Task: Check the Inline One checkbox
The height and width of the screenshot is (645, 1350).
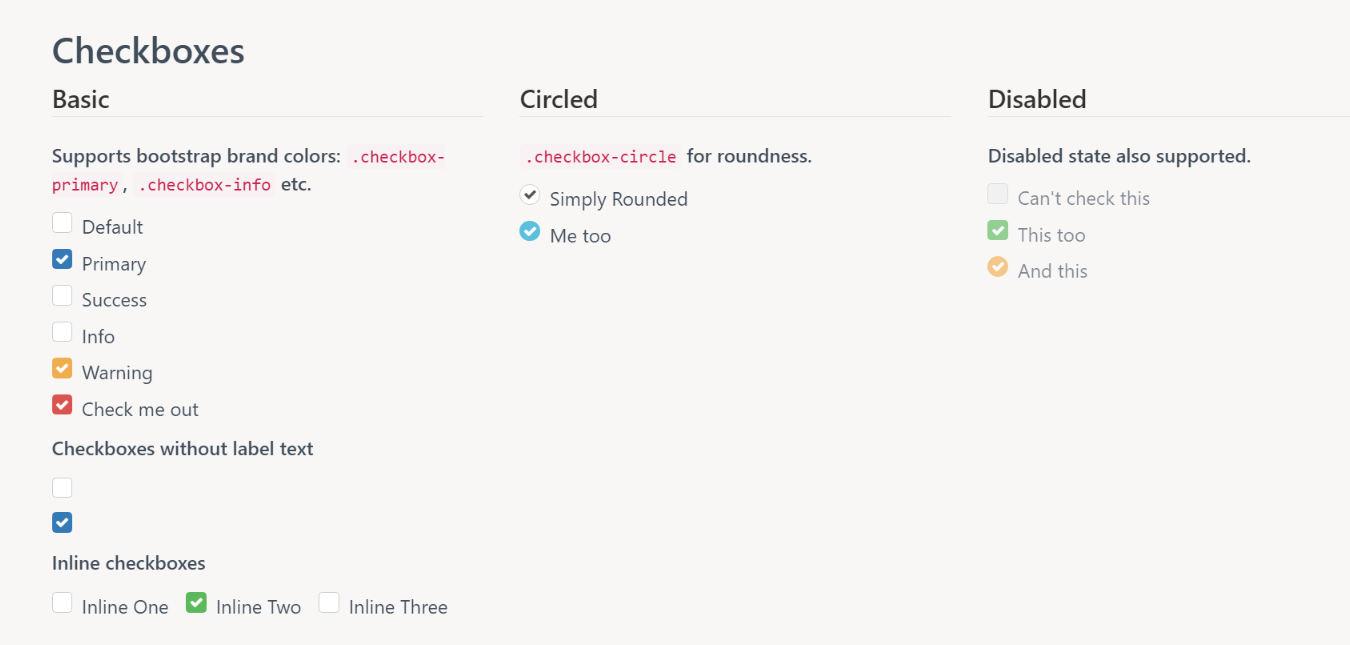Action: (x=62, y=603)
